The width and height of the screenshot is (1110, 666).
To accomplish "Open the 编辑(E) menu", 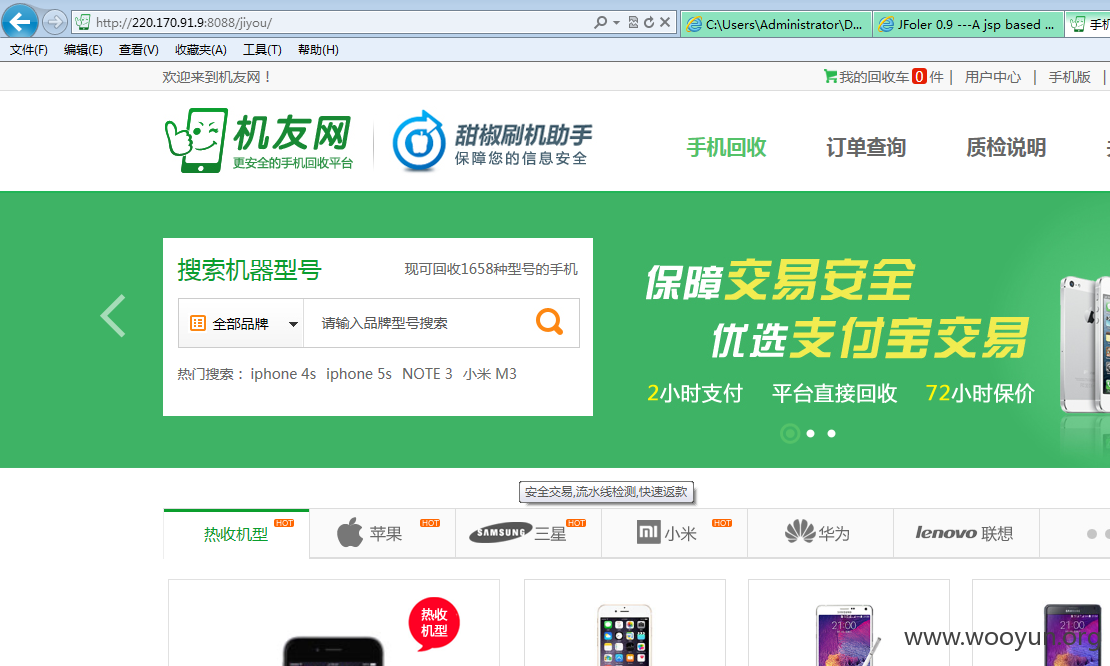I will (83, 50).
